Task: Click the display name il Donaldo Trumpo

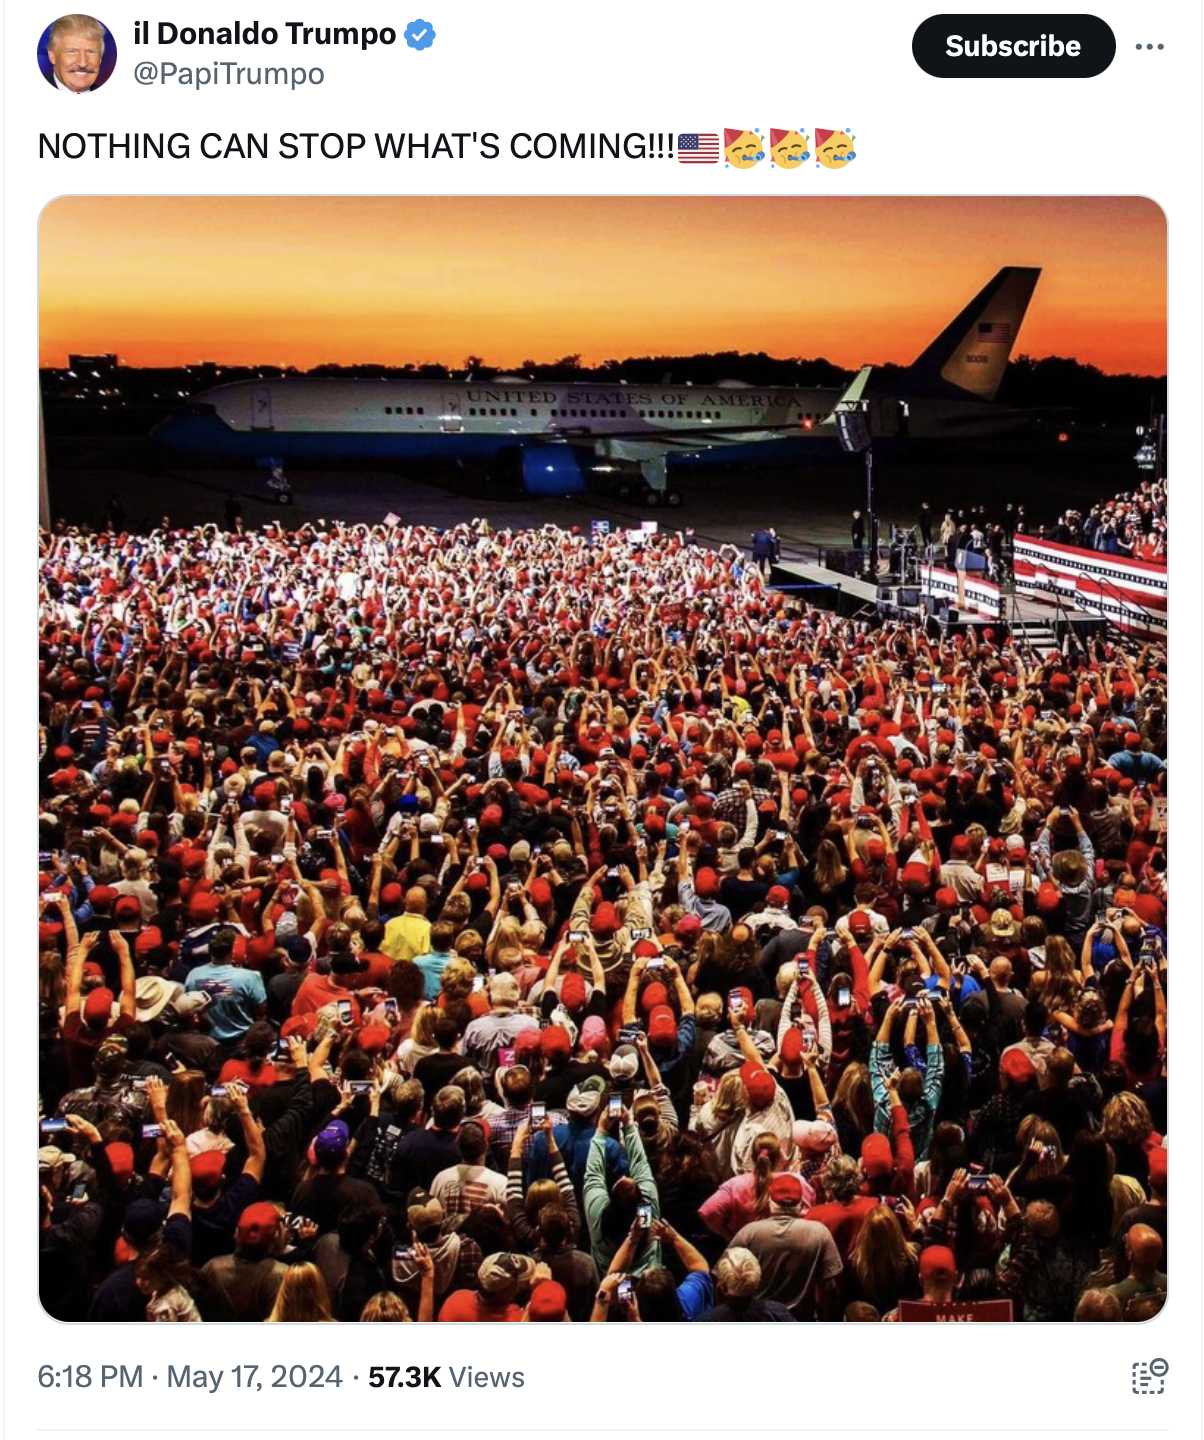Action: (265, 34)
